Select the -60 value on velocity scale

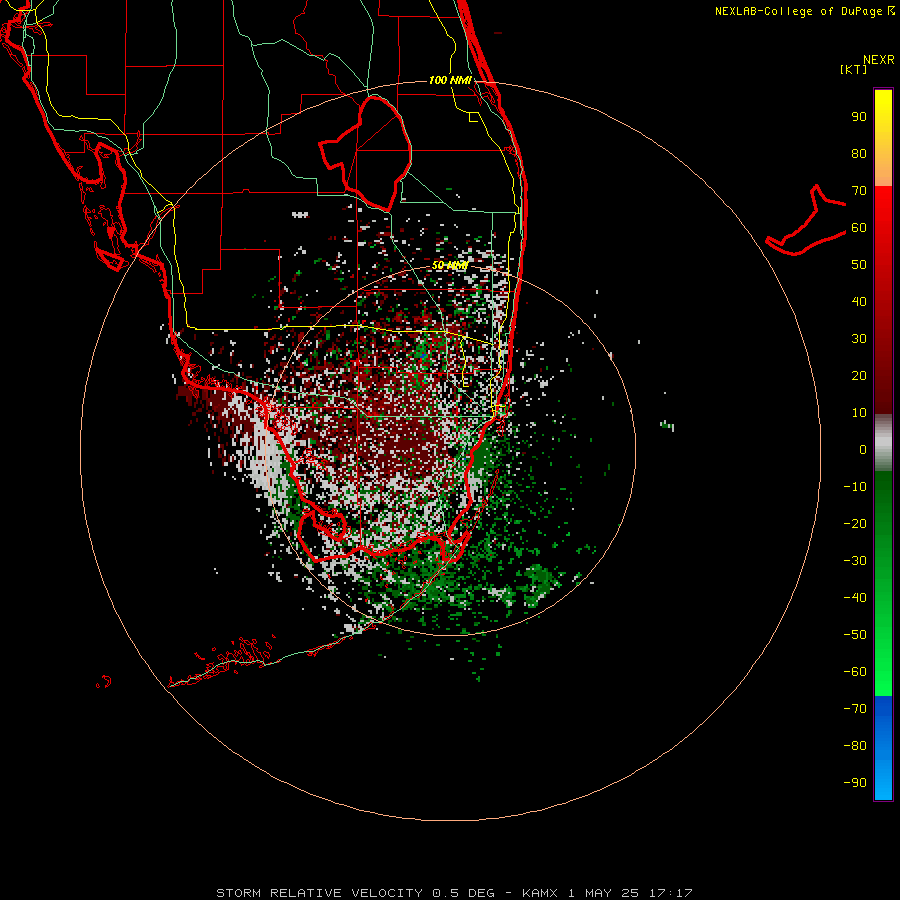pyautogui.click(x=855, y=672)
